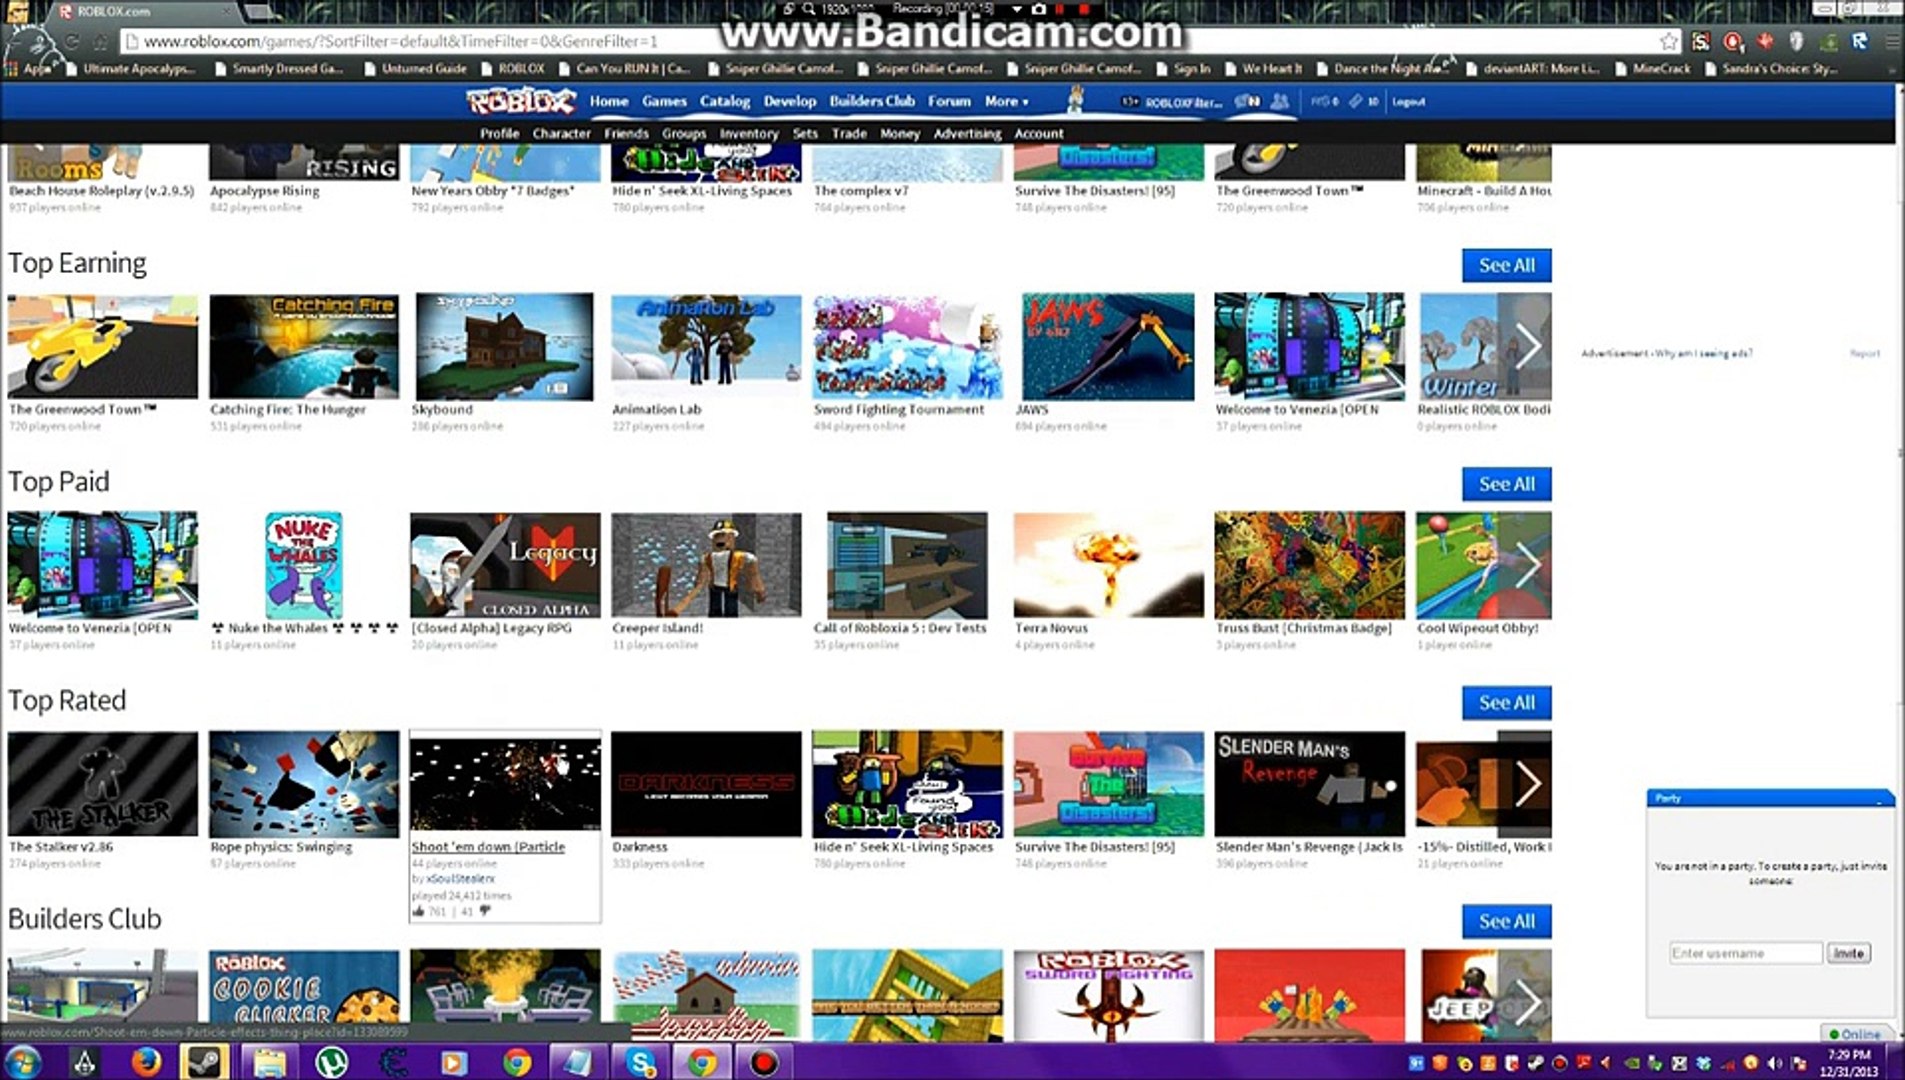Open the Nuke the Whales thumbnail
Viewport: 1905px width, 1080px height.
(304, 565)
